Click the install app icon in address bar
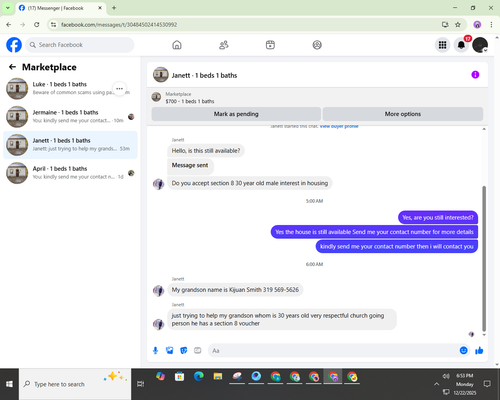The image size is (500, 400). (x=445, y=25)
